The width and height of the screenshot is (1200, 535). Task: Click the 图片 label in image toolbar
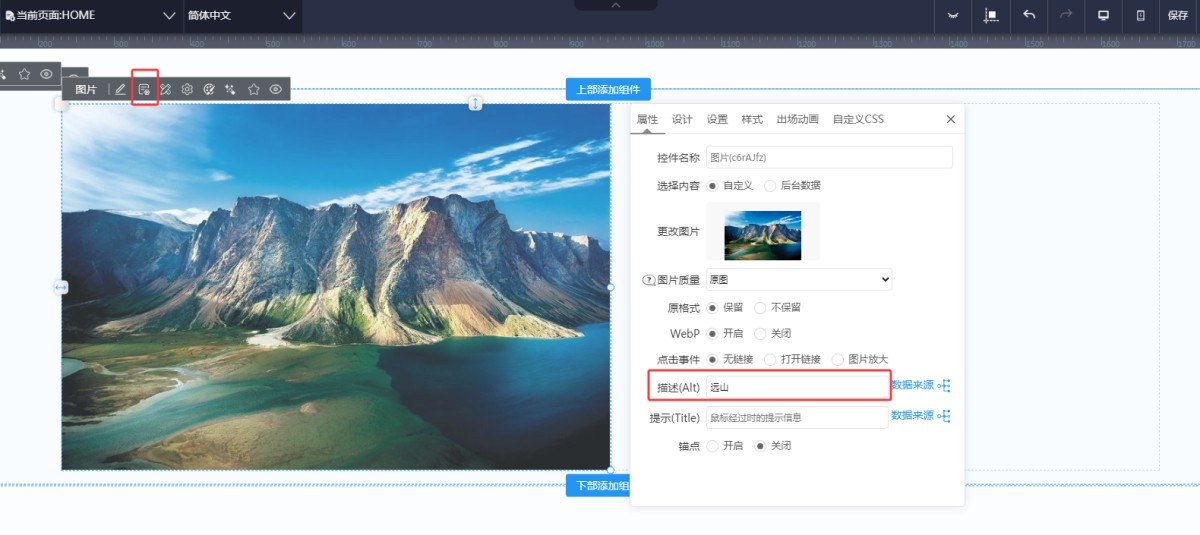tap(87, 89)
